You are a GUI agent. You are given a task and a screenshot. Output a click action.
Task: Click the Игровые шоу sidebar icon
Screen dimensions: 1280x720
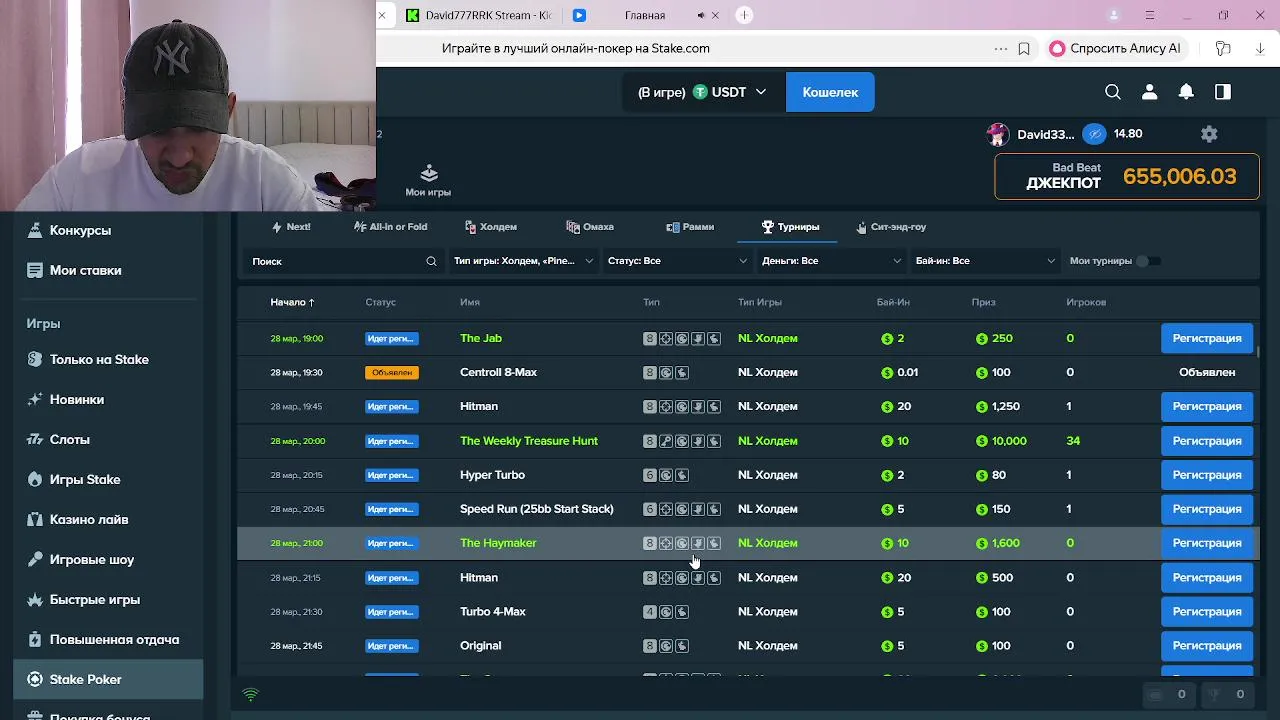[35, 560]
